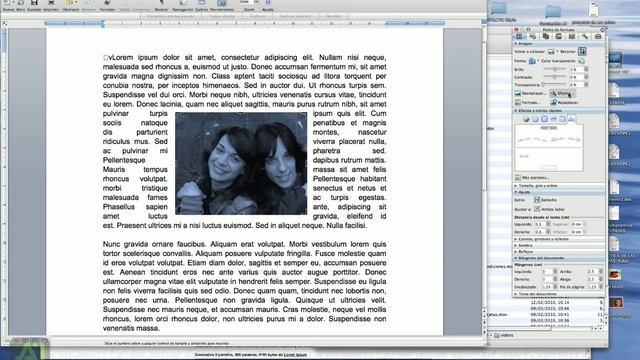Select the fourth palette tab icon

(x=559, y=36)
